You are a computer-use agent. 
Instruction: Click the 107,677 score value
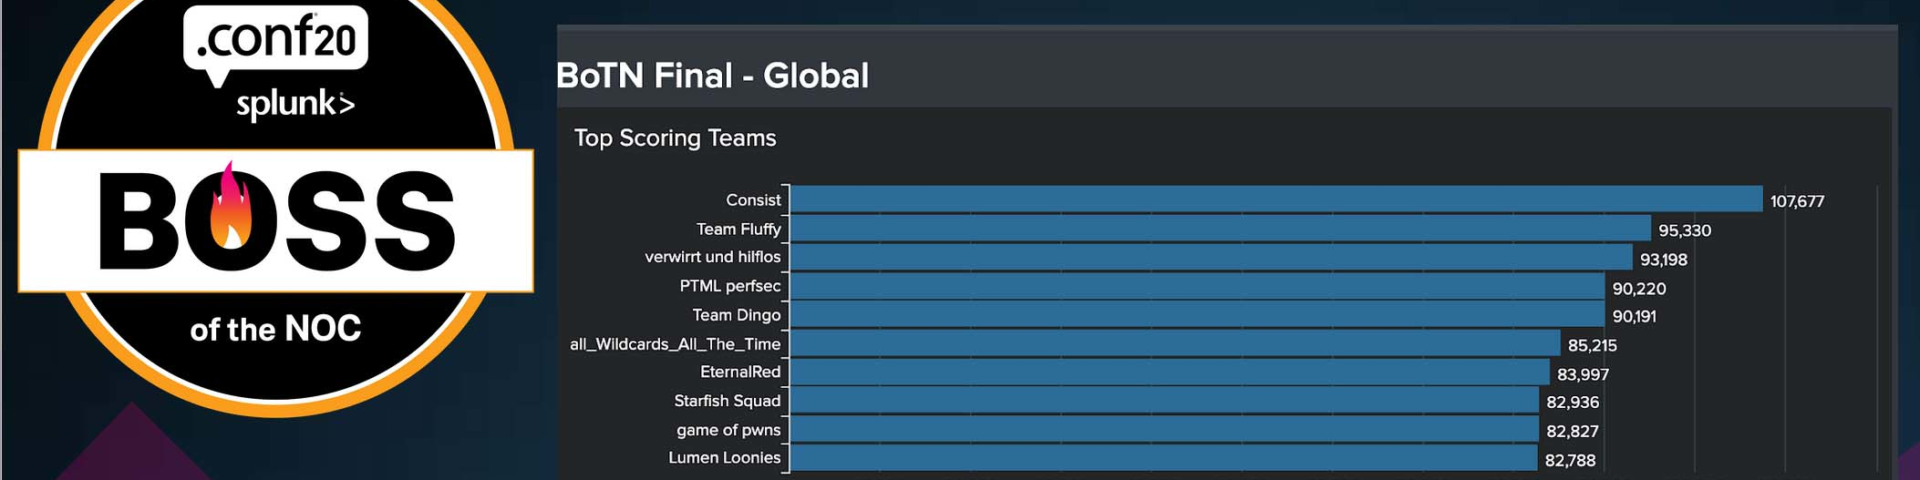pos(1797,201)
